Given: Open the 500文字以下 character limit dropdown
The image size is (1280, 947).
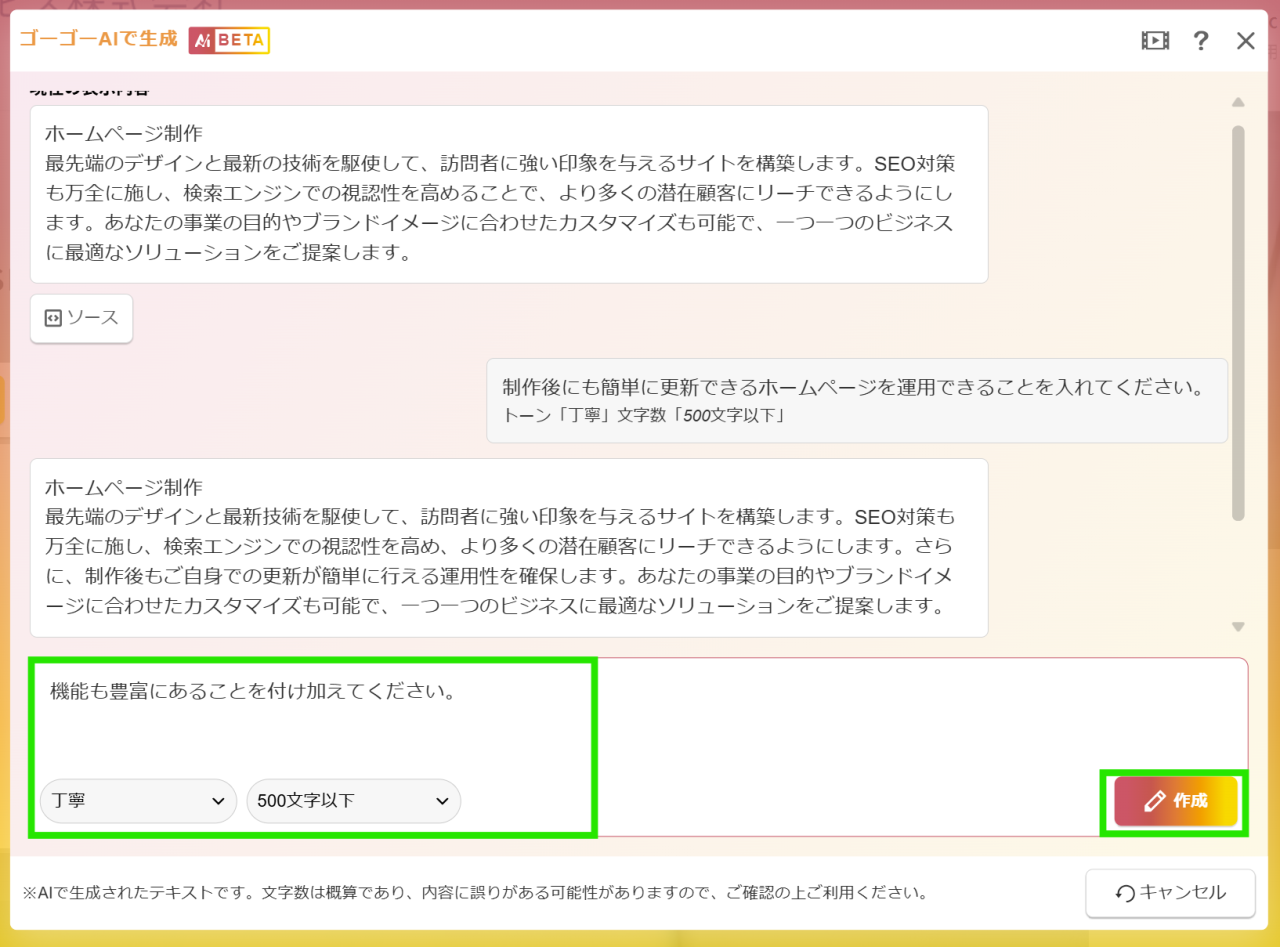Looking at the screenshot, I should click(354, 800).
